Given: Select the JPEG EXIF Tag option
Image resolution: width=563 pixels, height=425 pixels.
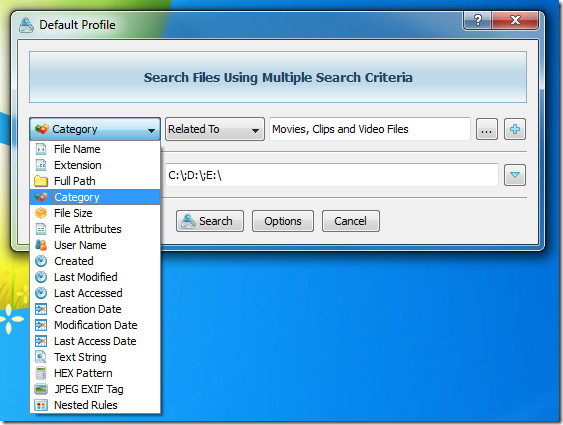Looking at the screenshot, I should tap(95, 389).
